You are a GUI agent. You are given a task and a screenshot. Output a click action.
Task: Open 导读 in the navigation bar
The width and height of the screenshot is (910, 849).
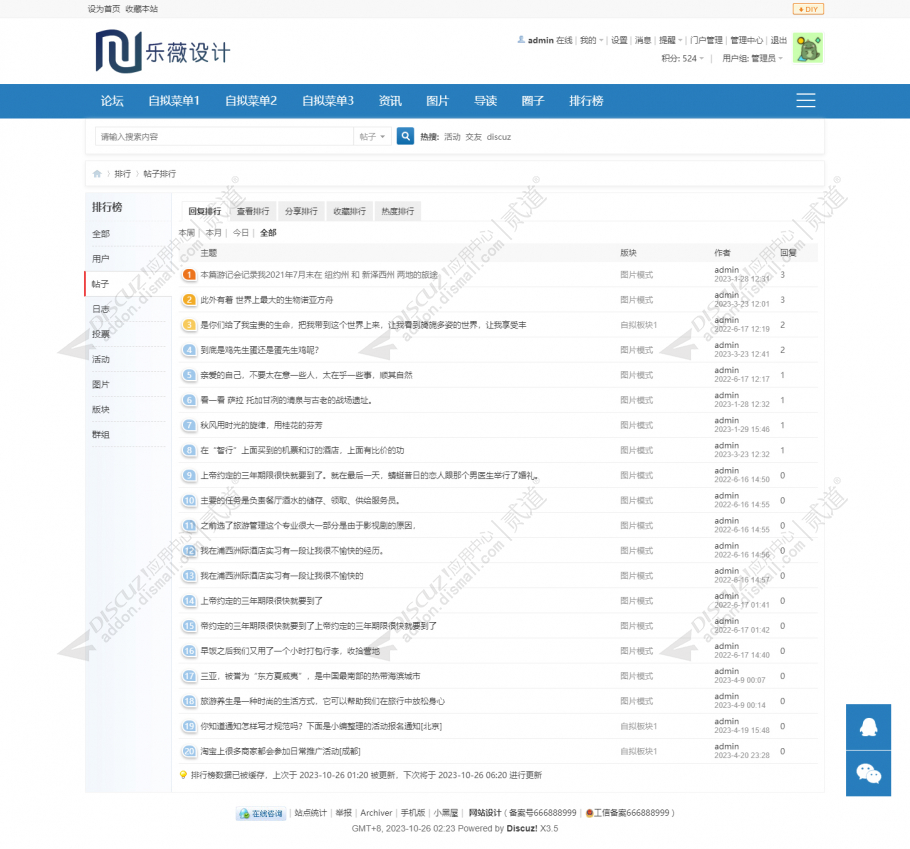click(x=485, y=101)
